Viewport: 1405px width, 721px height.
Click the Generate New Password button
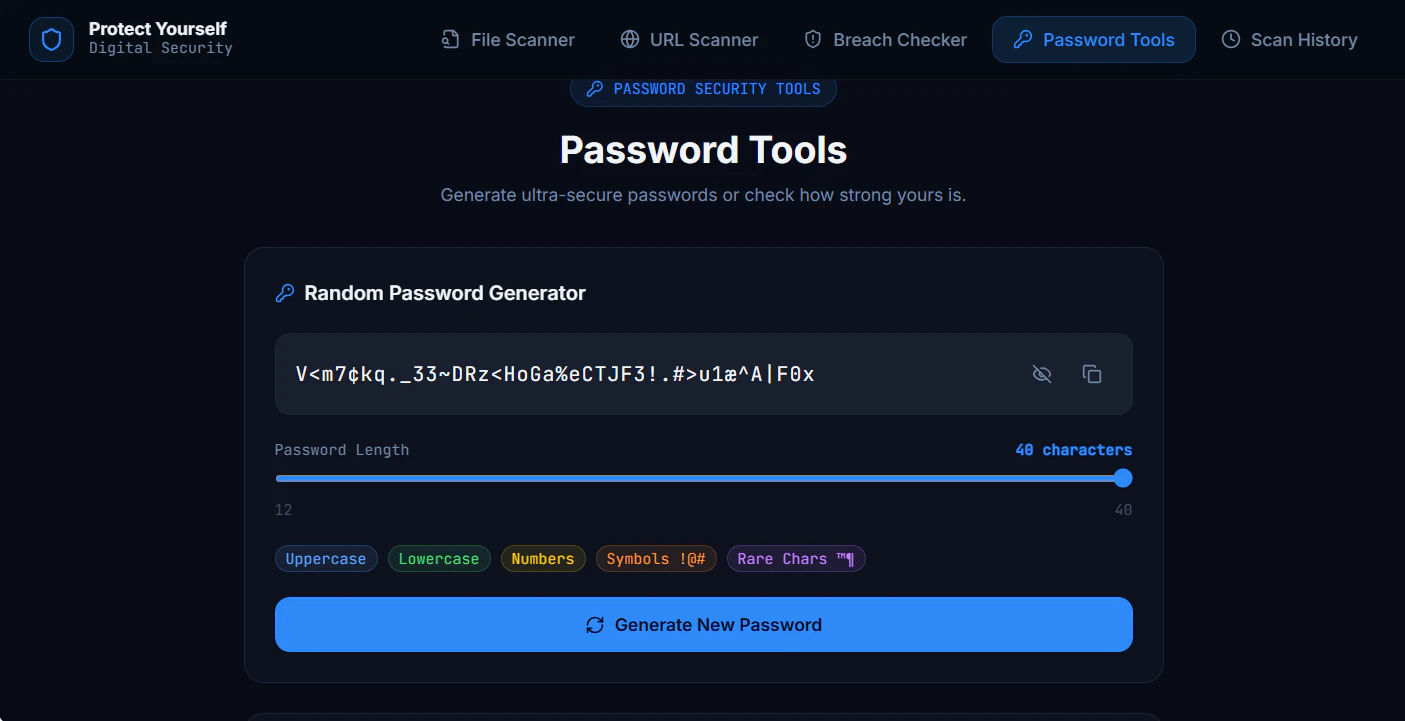click(x=704, y=625)
